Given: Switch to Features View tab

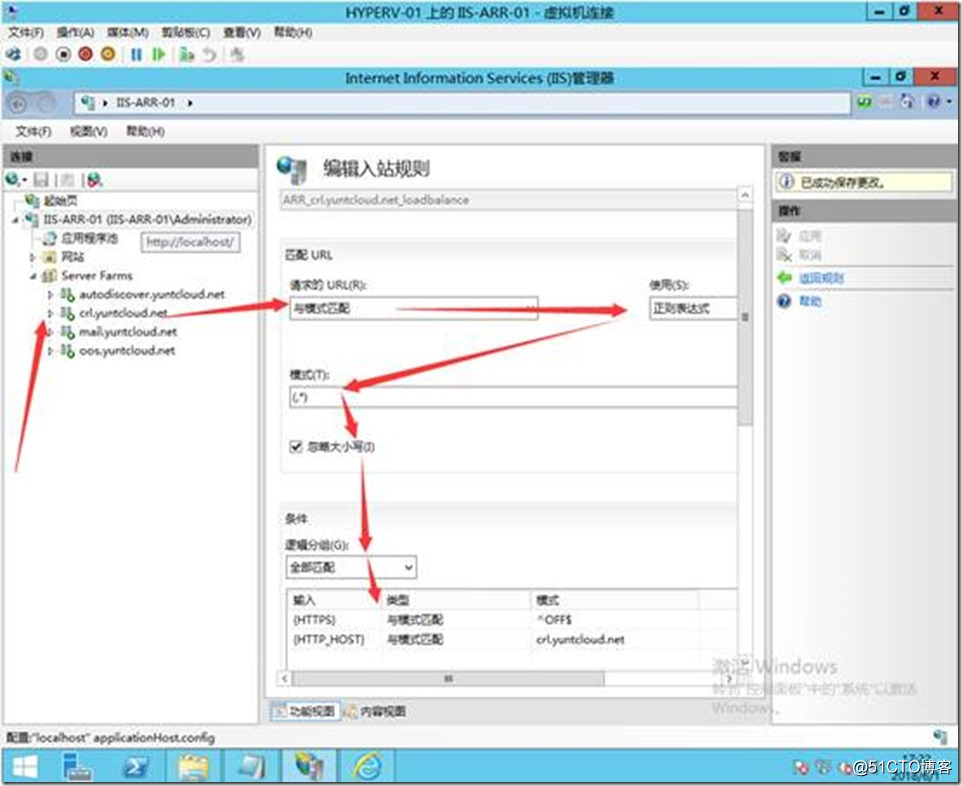Looking at the screenshot, I should (x=305, y=711).
